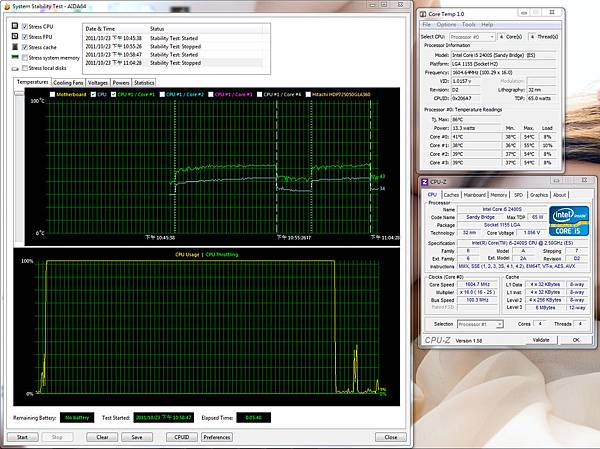
Task: Click the Test Started time field
Action: pyautogui.click(x=164, y=418)
